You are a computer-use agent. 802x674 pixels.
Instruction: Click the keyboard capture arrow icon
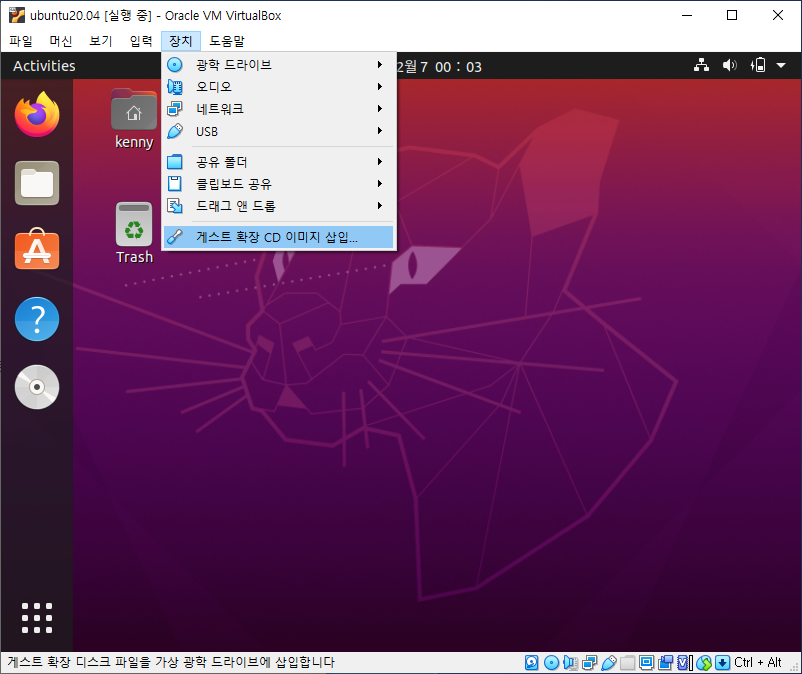tap(722, 663)
